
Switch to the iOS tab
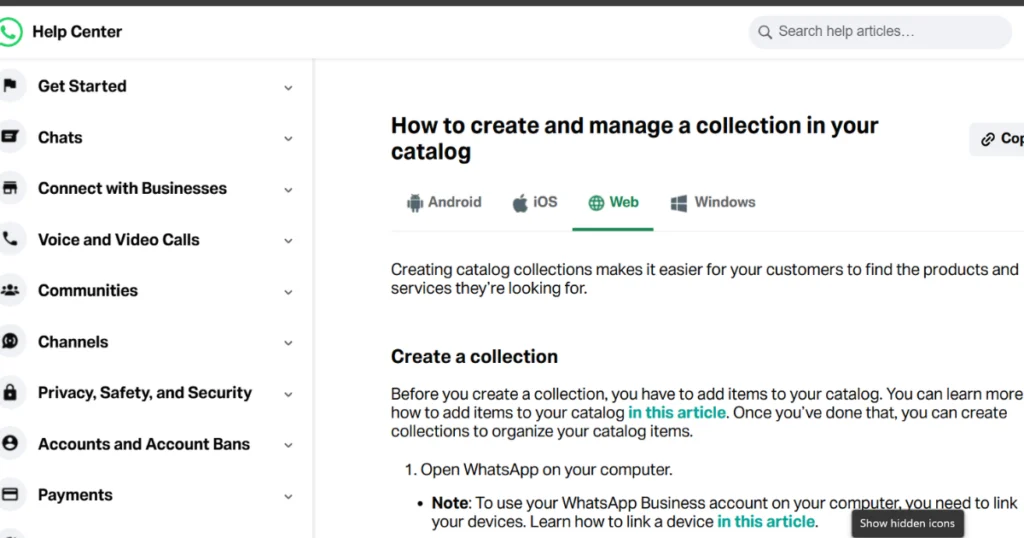(535, 202)
